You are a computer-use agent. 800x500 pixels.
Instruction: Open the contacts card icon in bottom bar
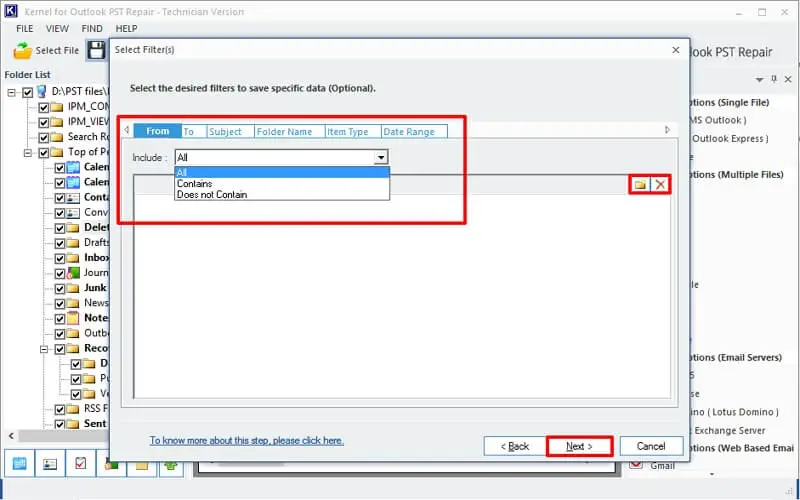pos(50,463)
